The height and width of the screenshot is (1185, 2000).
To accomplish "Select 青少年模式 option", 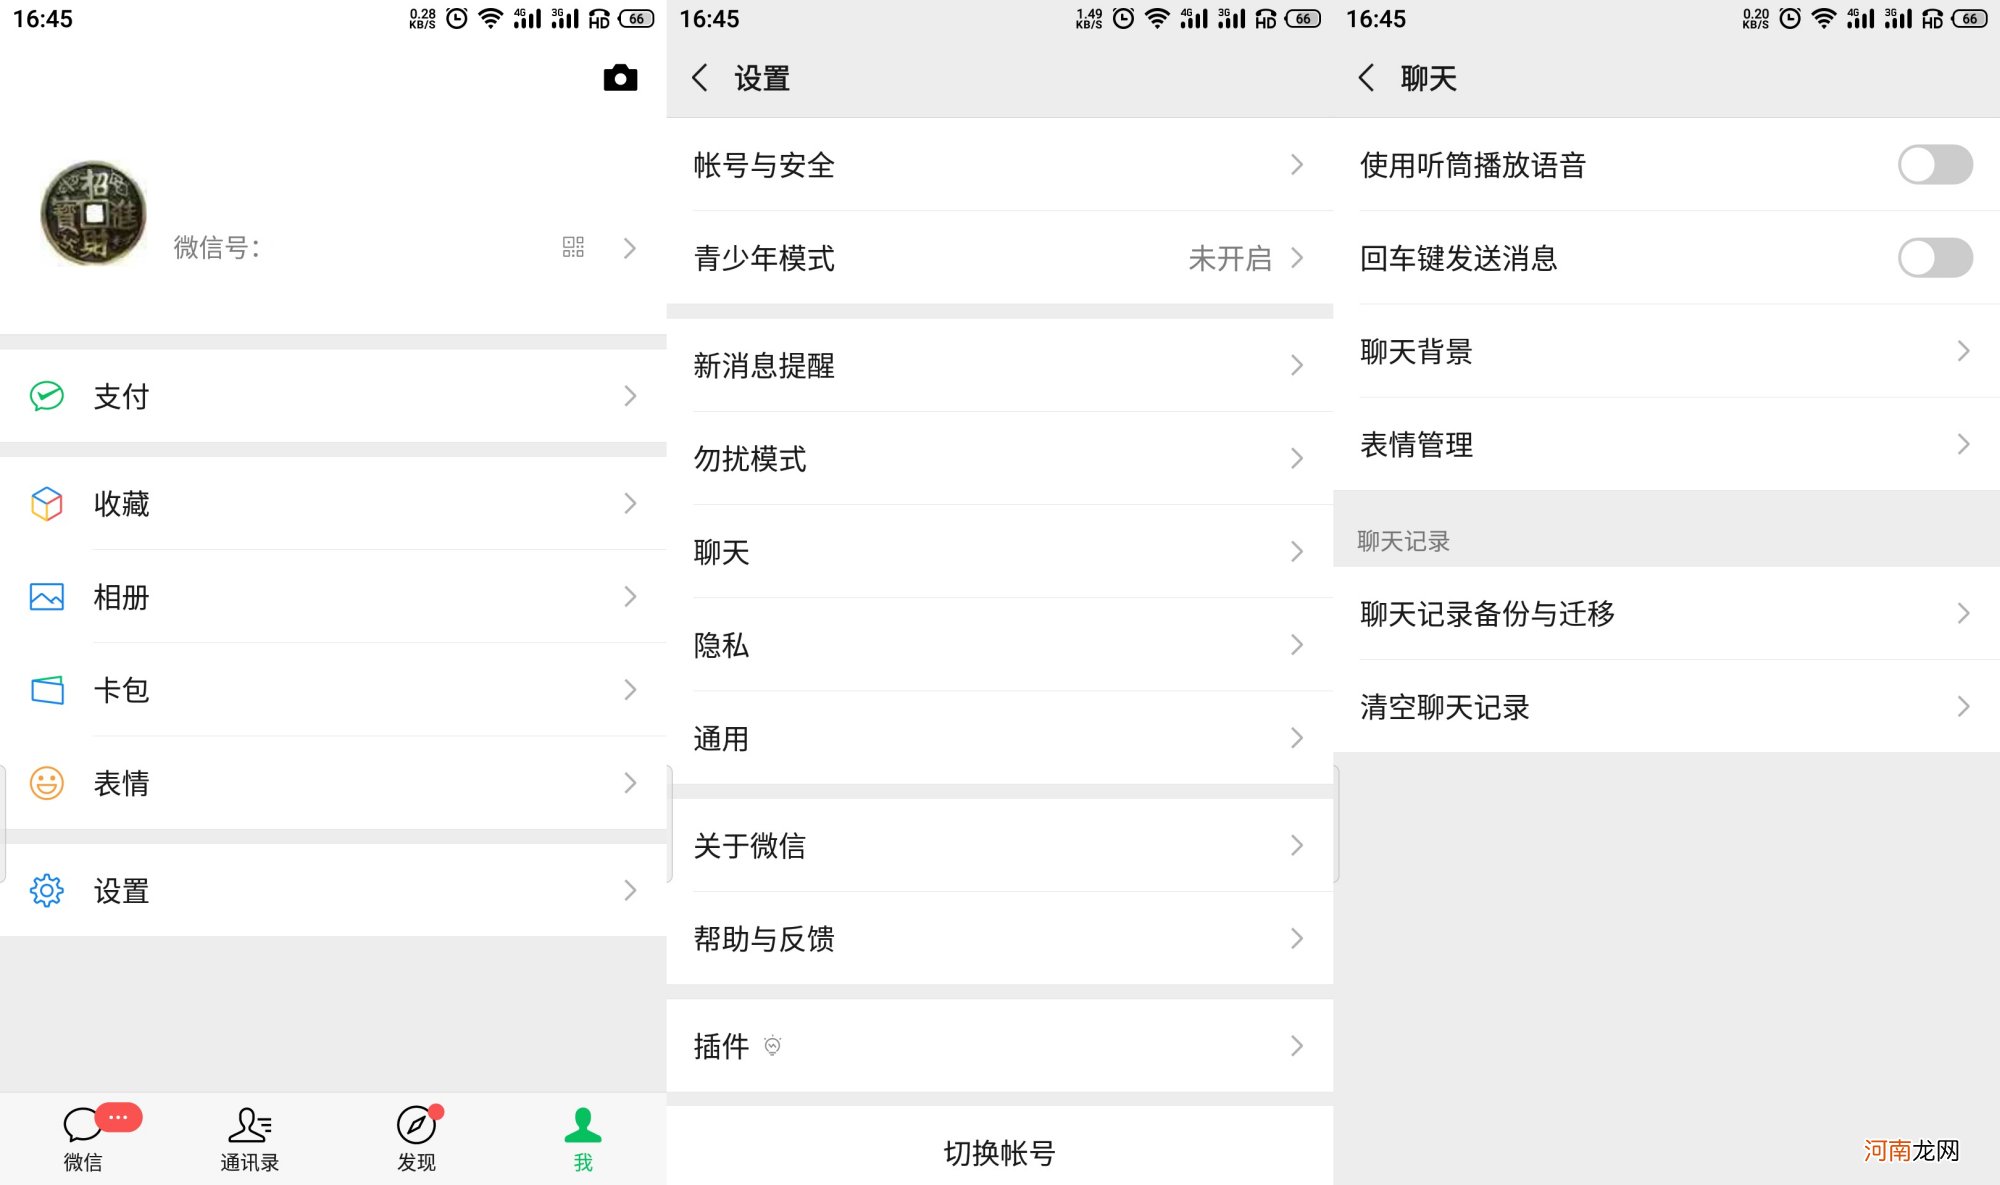I will (x=1001, y=258).
